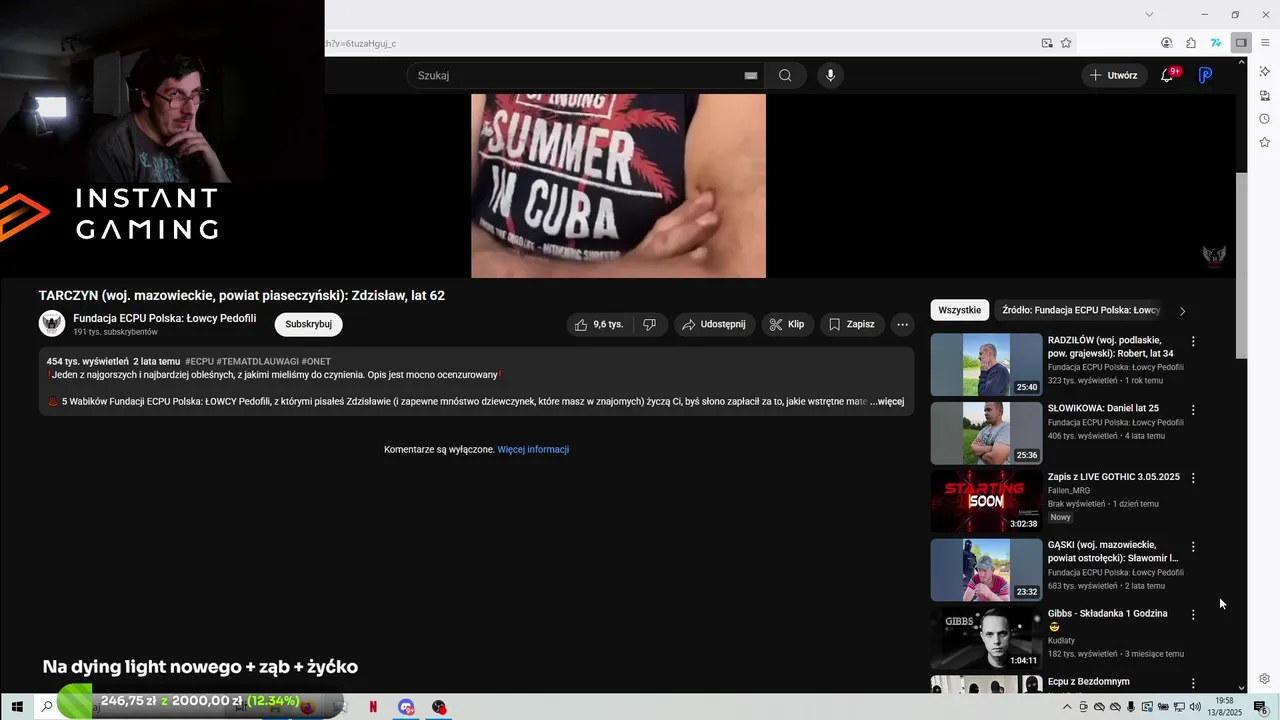
Task: Open RADZIŁÓW video thumbnail 25:40
Action: click(x=986, y=365)
